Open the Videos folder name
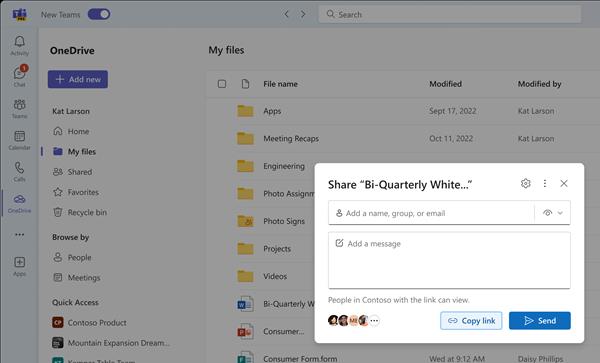The width and height of the screenshot is (600, 363). [275, 276]
